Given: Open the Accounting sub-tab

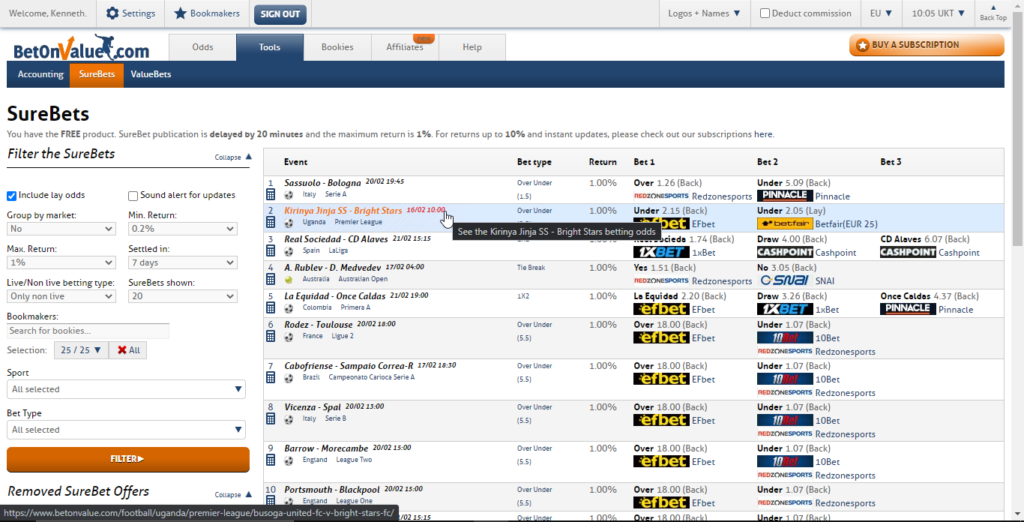Looking at the screenshot, I should click(40, 74).
